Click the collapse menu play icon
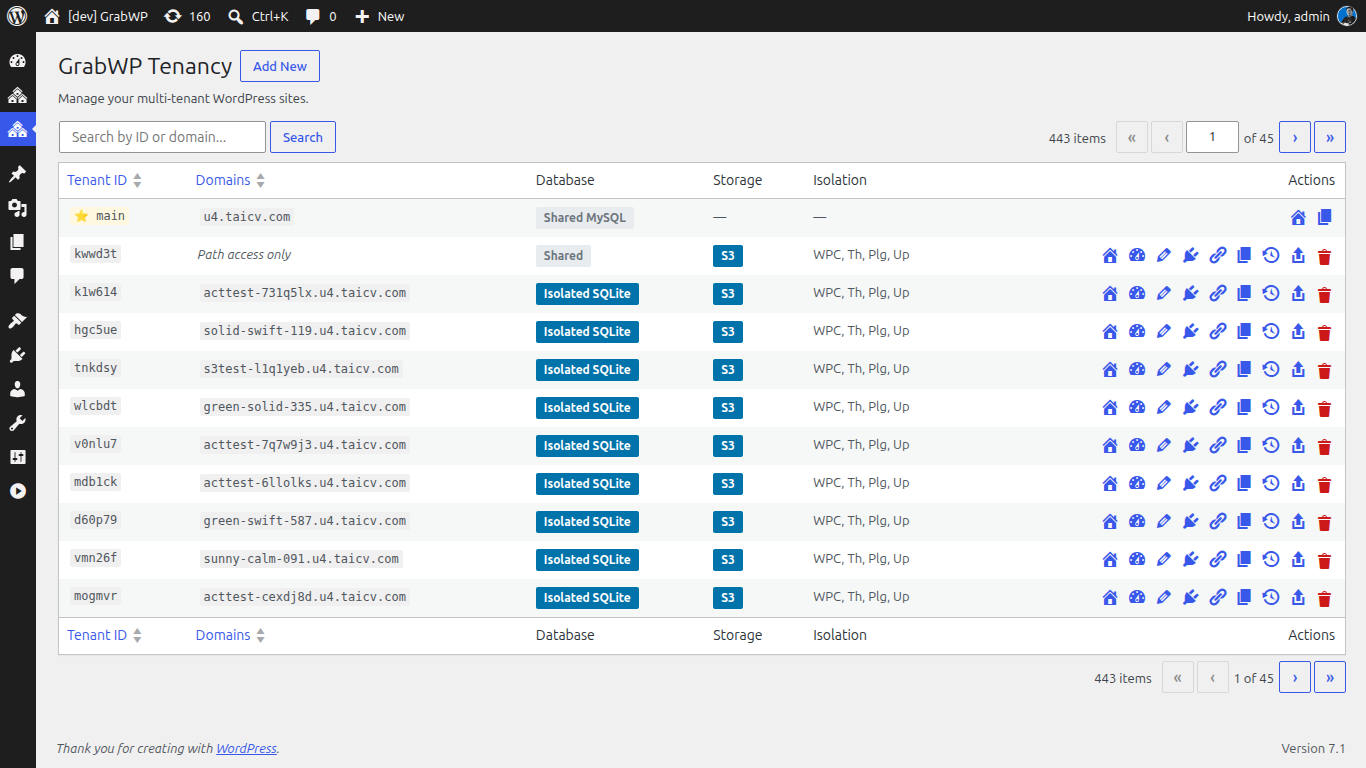1366x768 pixels. pyautogui.click(x=17, y=491)
